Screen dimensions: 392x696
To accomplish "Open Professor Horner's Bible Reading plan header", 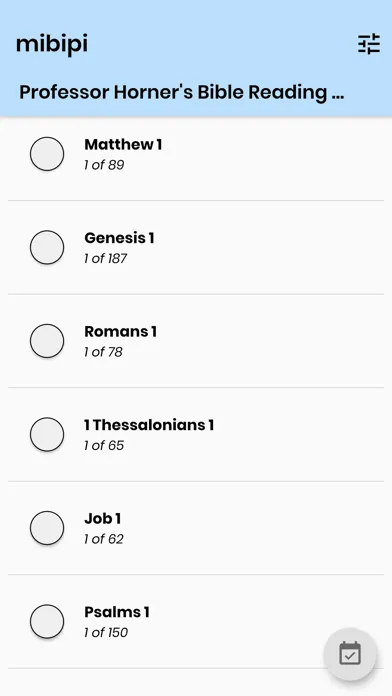I will (182, 92).
